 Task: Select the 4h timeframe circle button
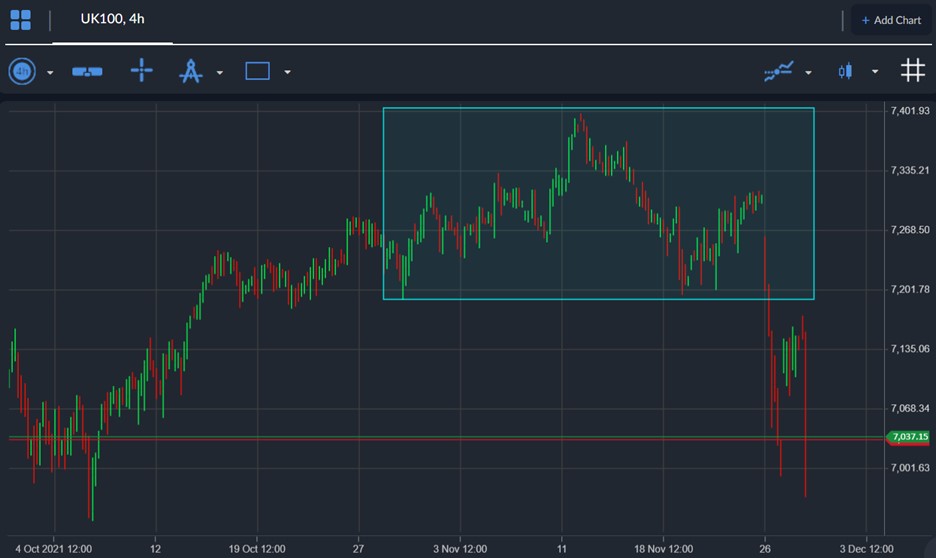pyautogui.click(x=22, y=72)
